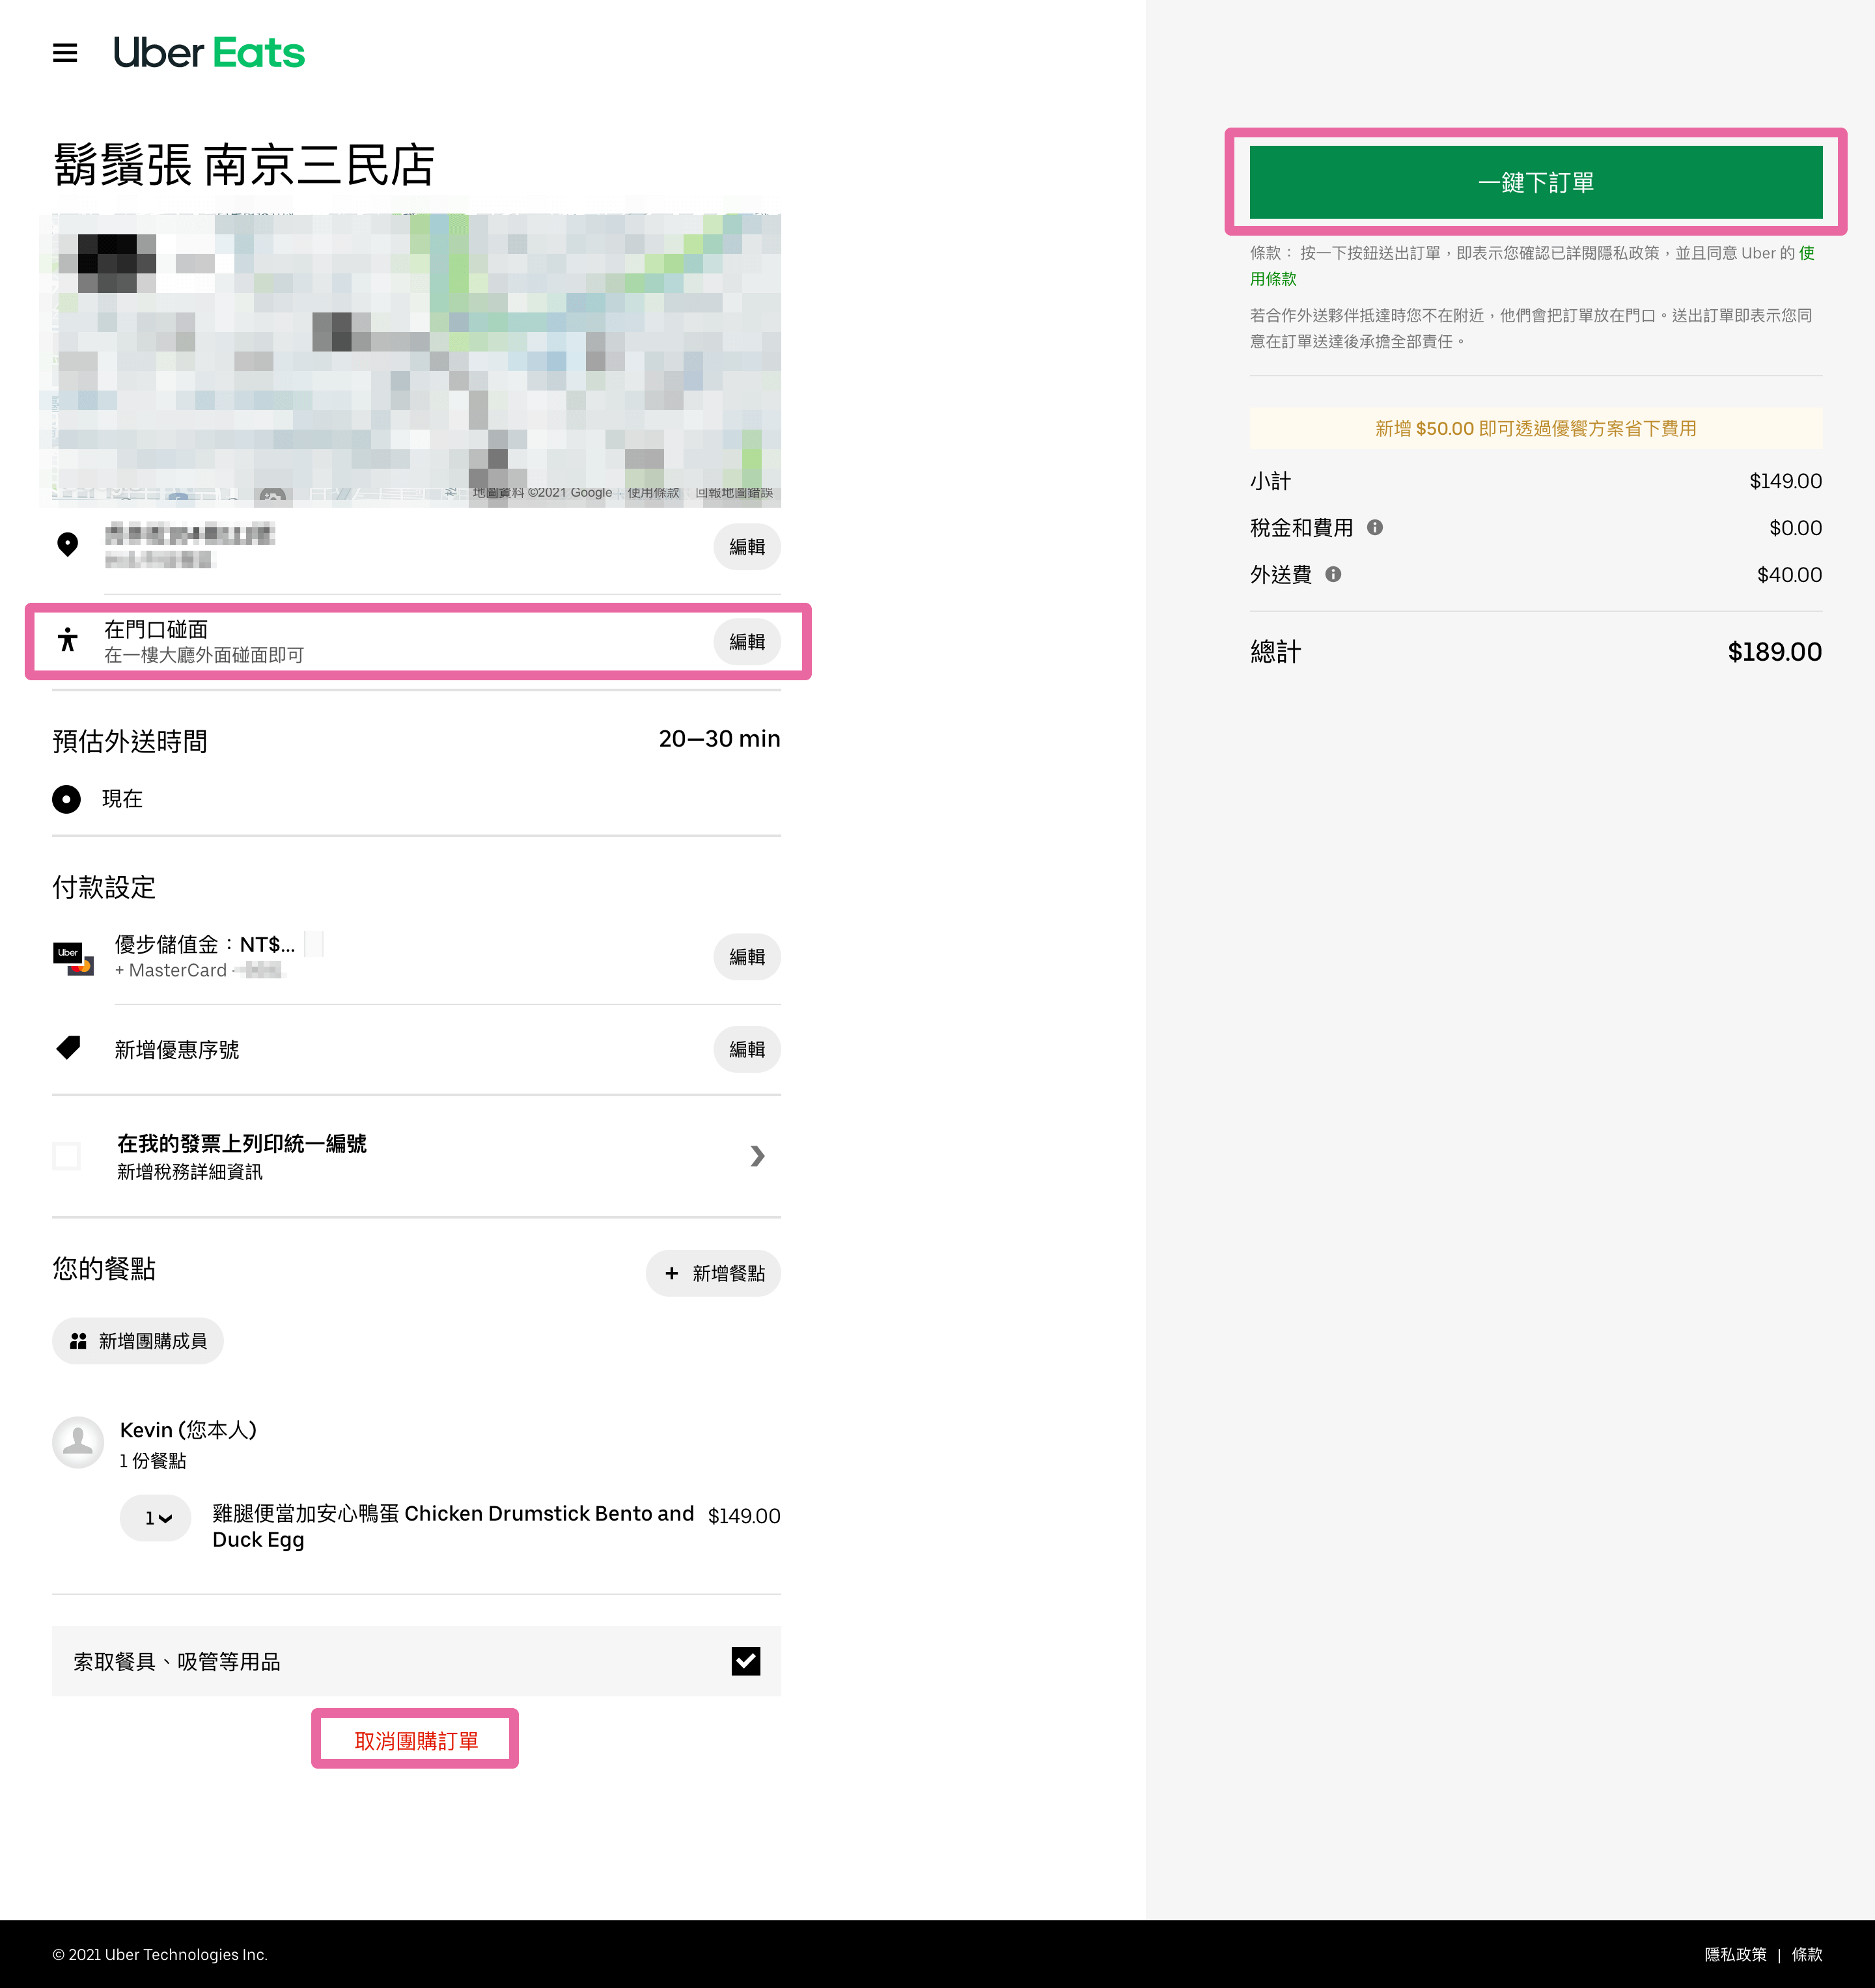Click the add $50.00 savings banner

pos(1536,428)
